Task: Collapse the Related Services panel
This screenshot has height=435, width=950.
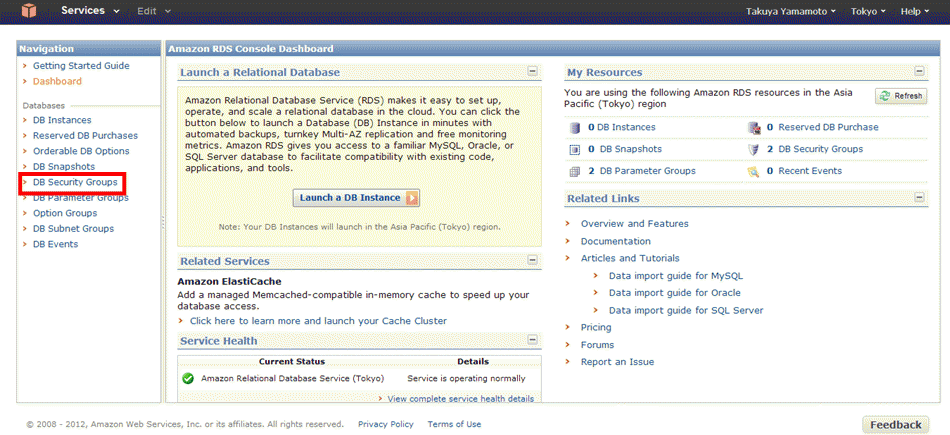Action: click(x=533, y=261)
